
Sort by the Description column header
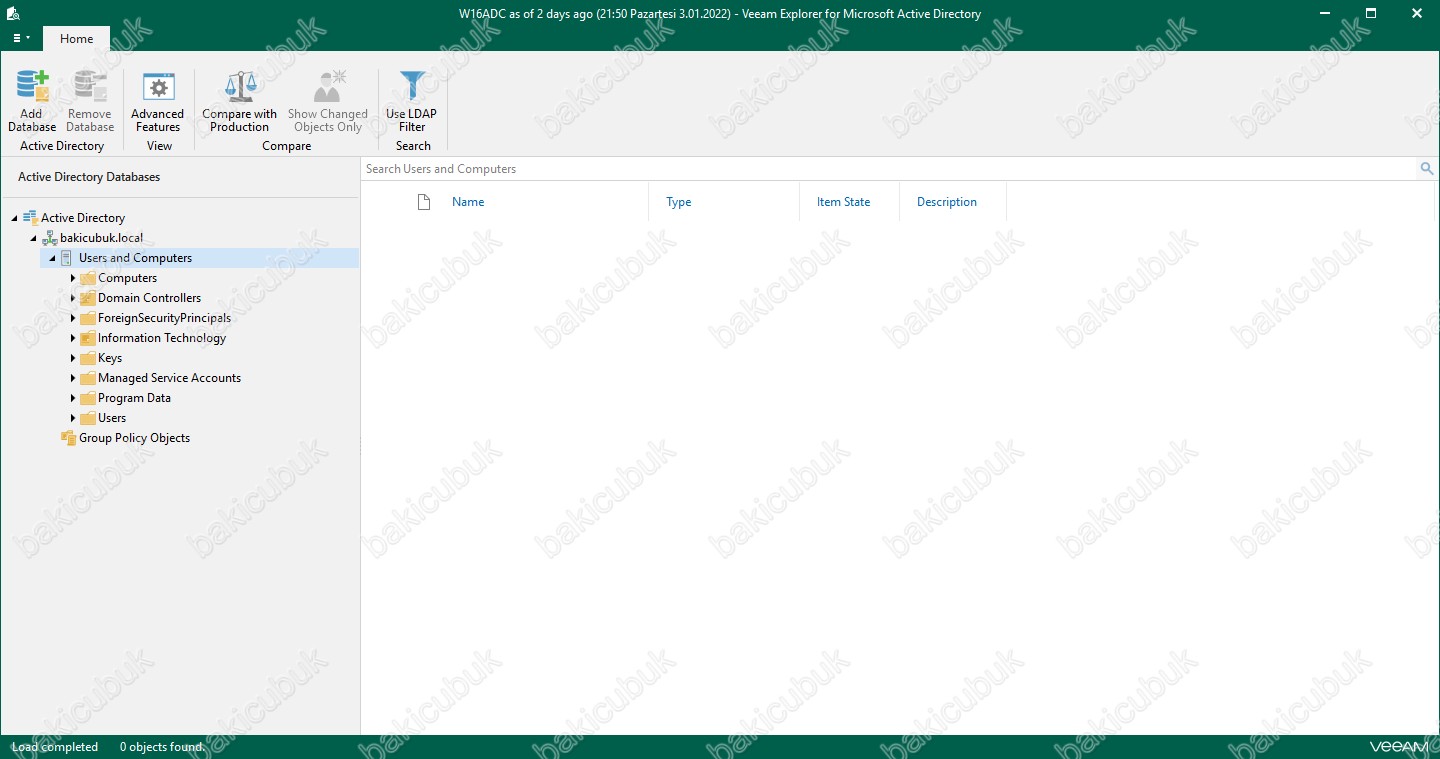[x=946, y=202]
